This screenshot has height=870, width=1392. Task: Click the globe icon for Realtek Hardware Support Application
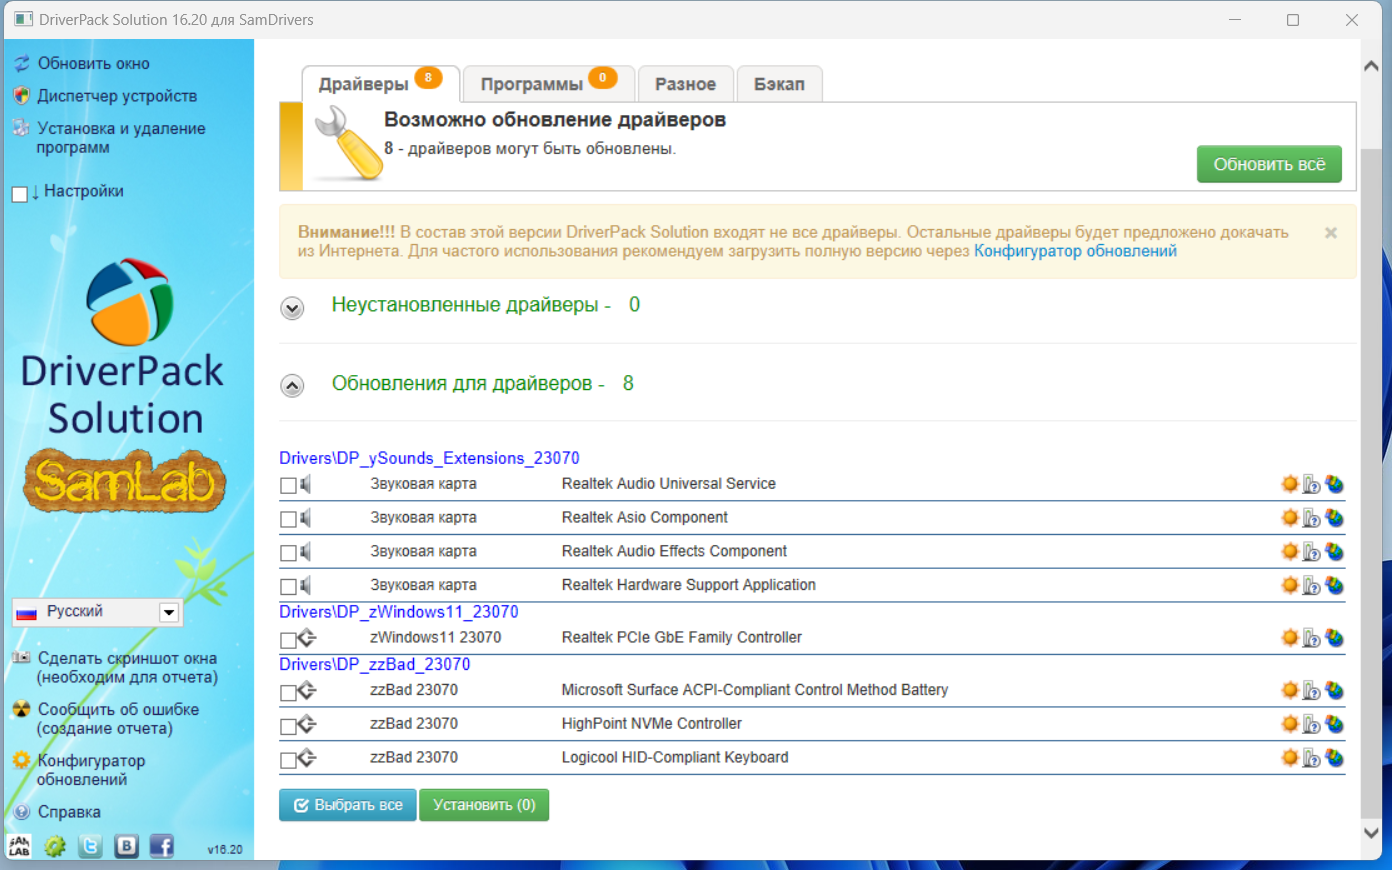point(1334,585)
